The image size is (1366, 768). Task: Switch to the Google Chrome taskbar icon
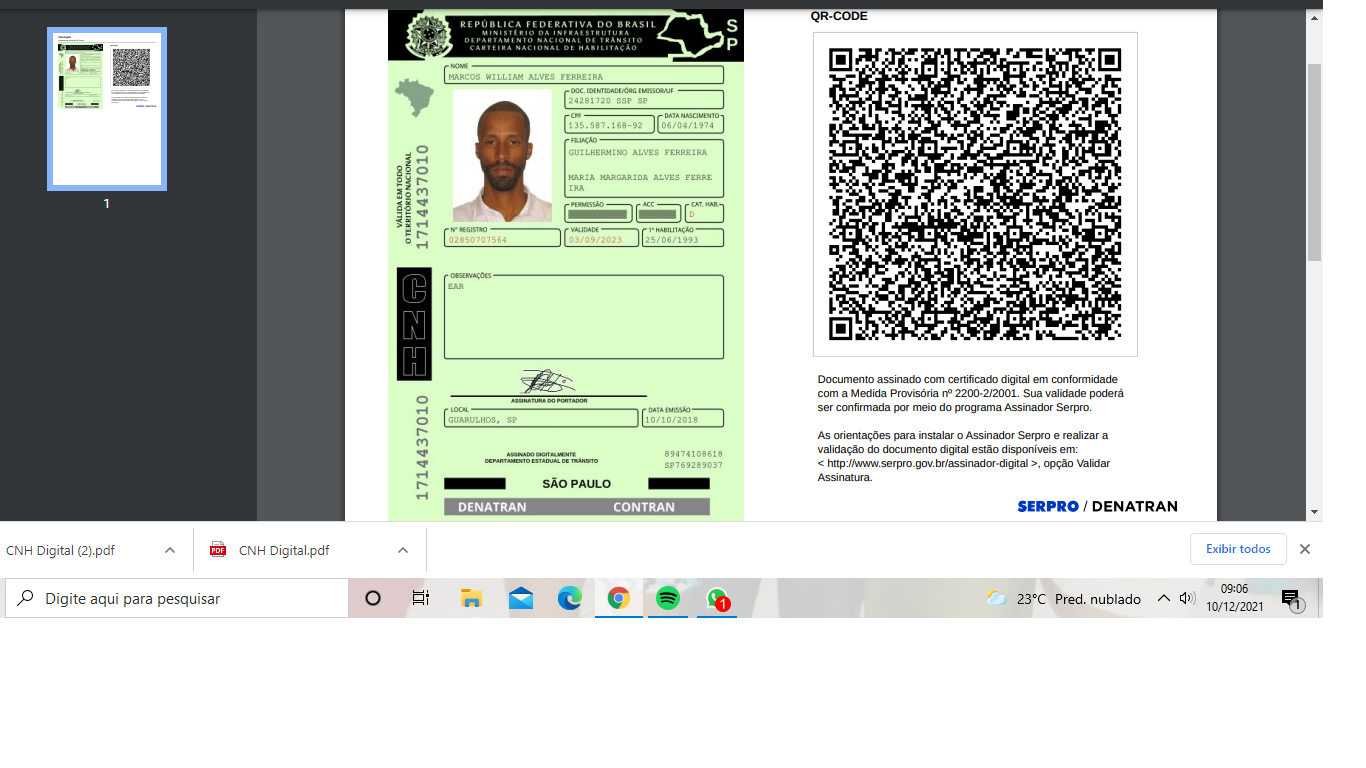pyautogui.click(x=619, y=598)
